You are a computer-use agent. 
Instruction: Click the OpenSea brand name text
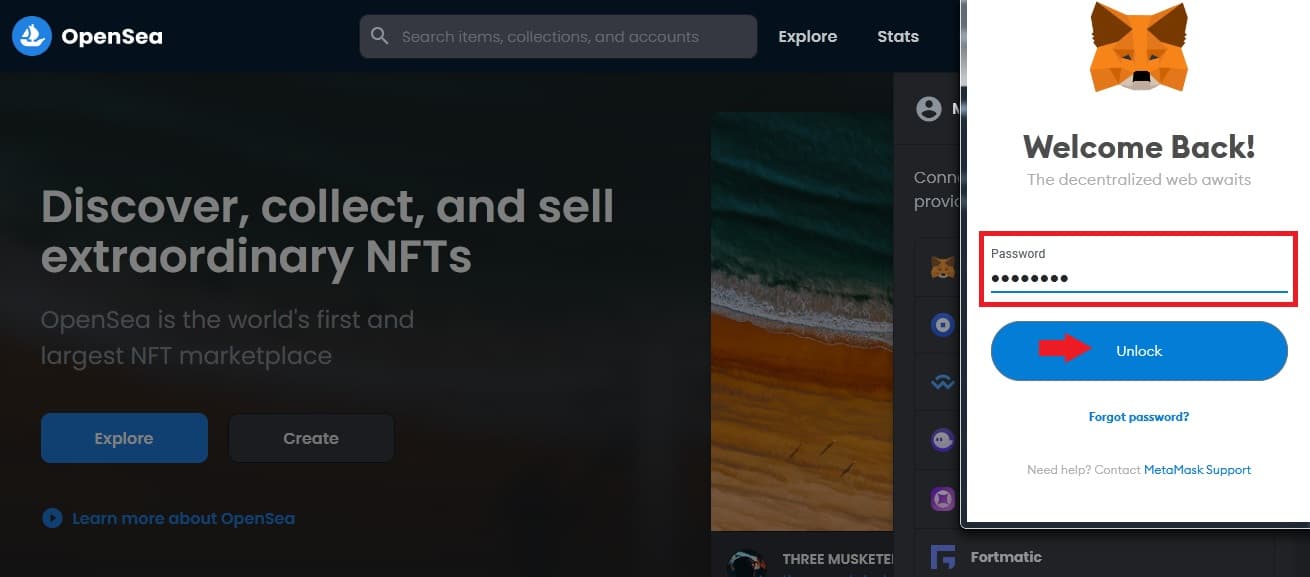click(112, 37)
